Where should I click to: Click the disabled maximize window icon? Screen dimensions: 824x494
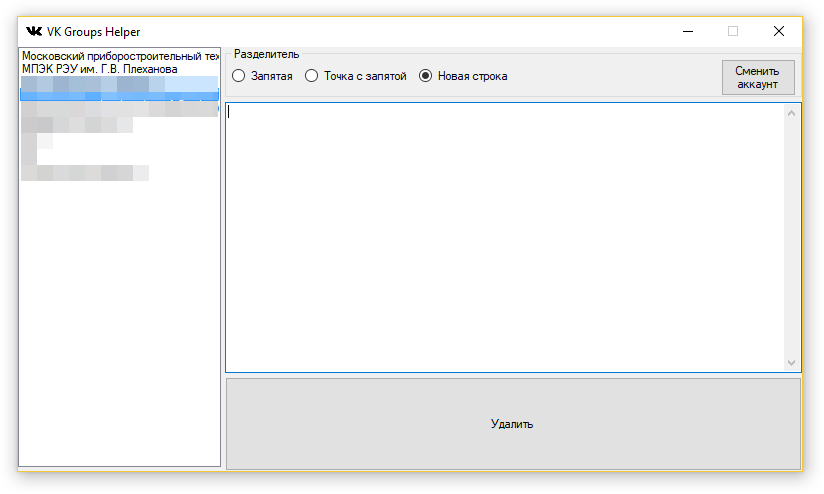tap(733, 31)
